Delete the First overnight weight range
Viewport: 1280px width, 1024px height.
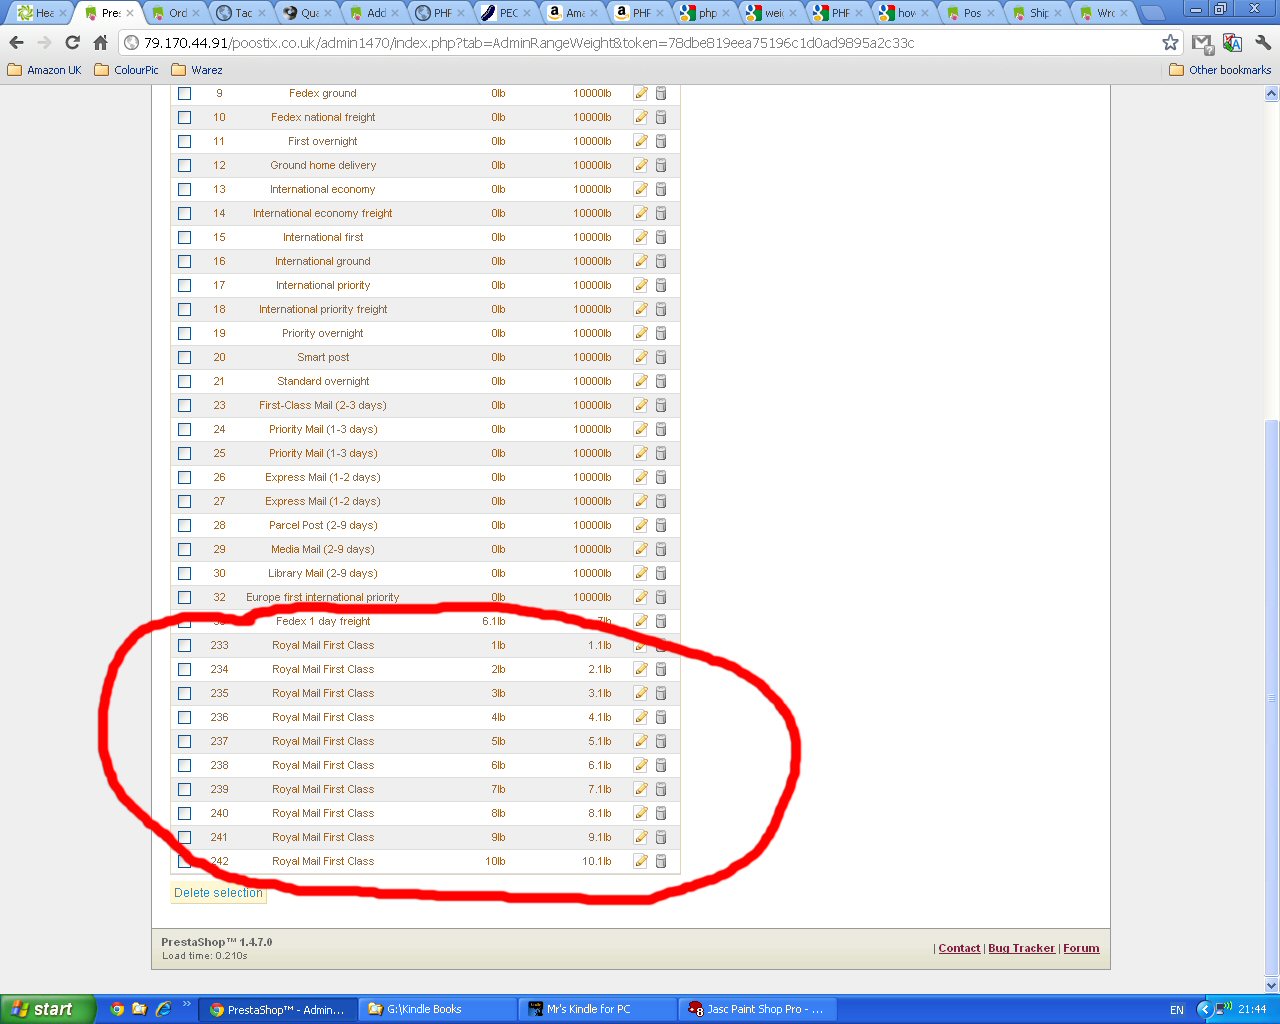point(661,141)
